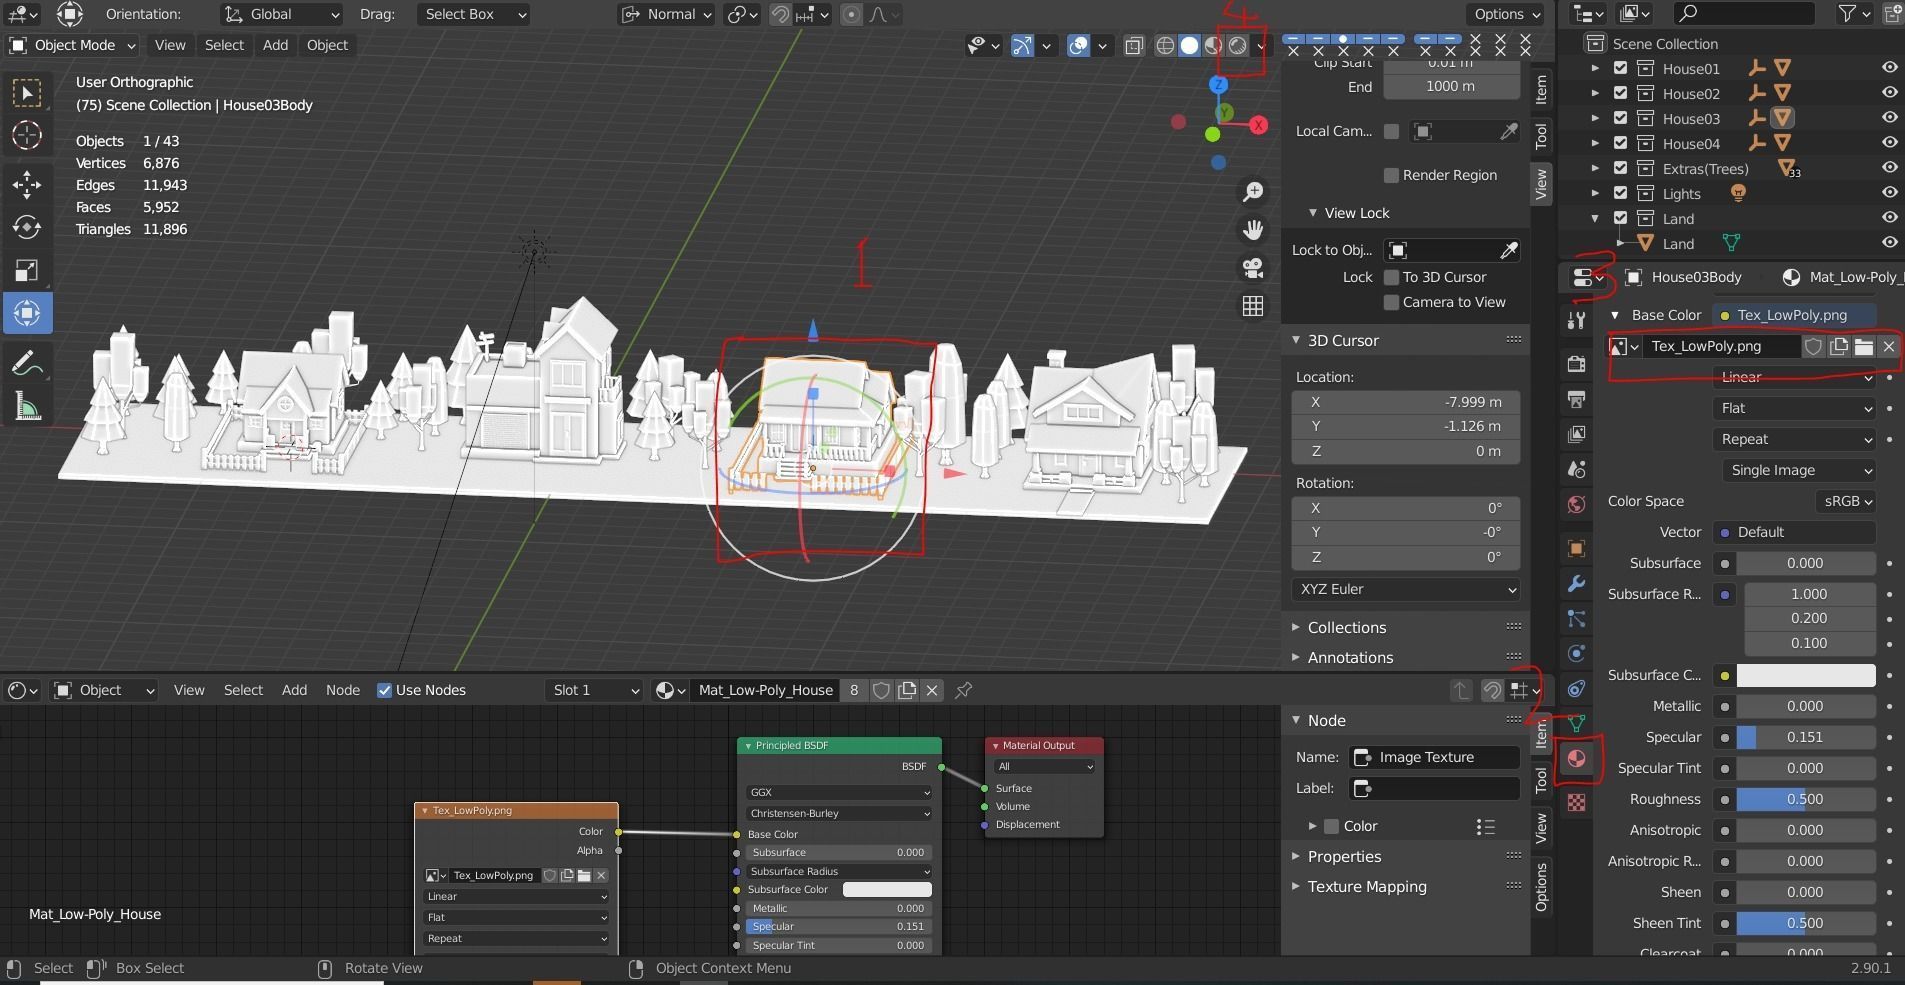Enable Lock To 3D Cursor checkbox
The height and width of the screenshot is (985, 1905).
(x=1391, y=277)
